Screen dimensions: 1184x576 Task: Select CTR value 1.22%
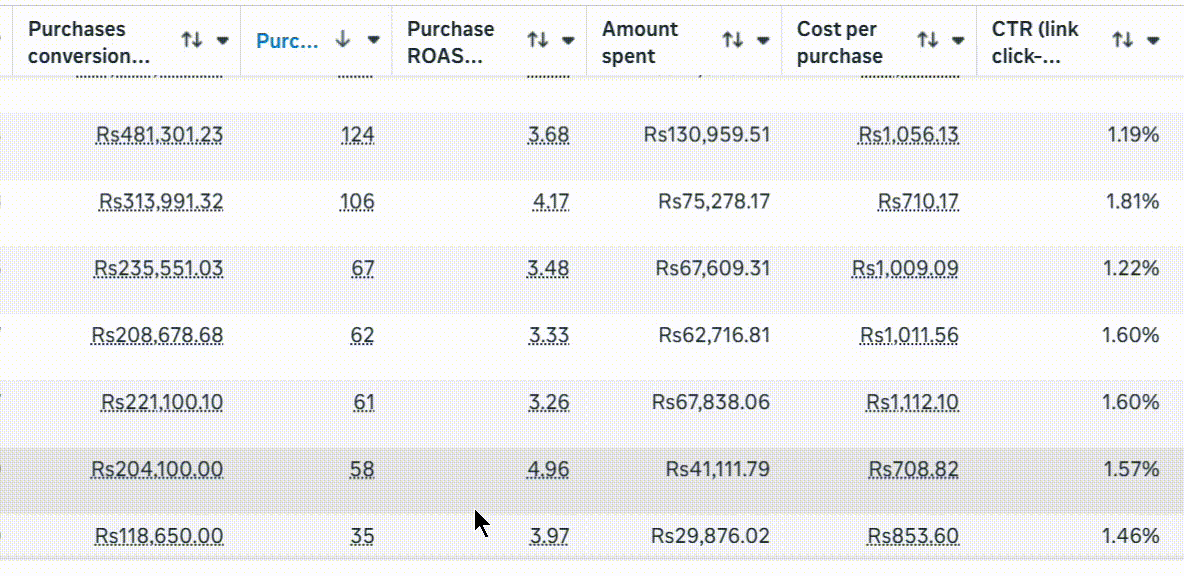(x=1132, y=268)
